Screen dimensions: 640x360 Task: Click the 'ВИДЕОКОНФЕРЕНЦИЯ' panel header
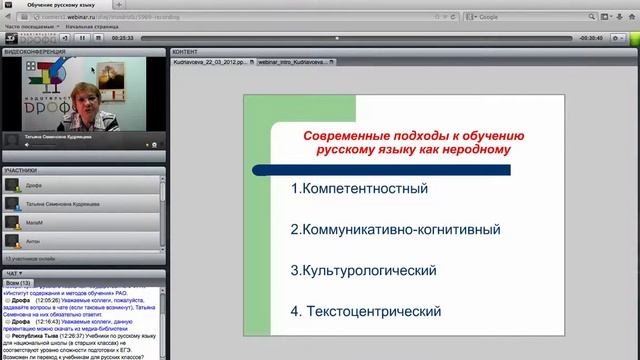84,52
